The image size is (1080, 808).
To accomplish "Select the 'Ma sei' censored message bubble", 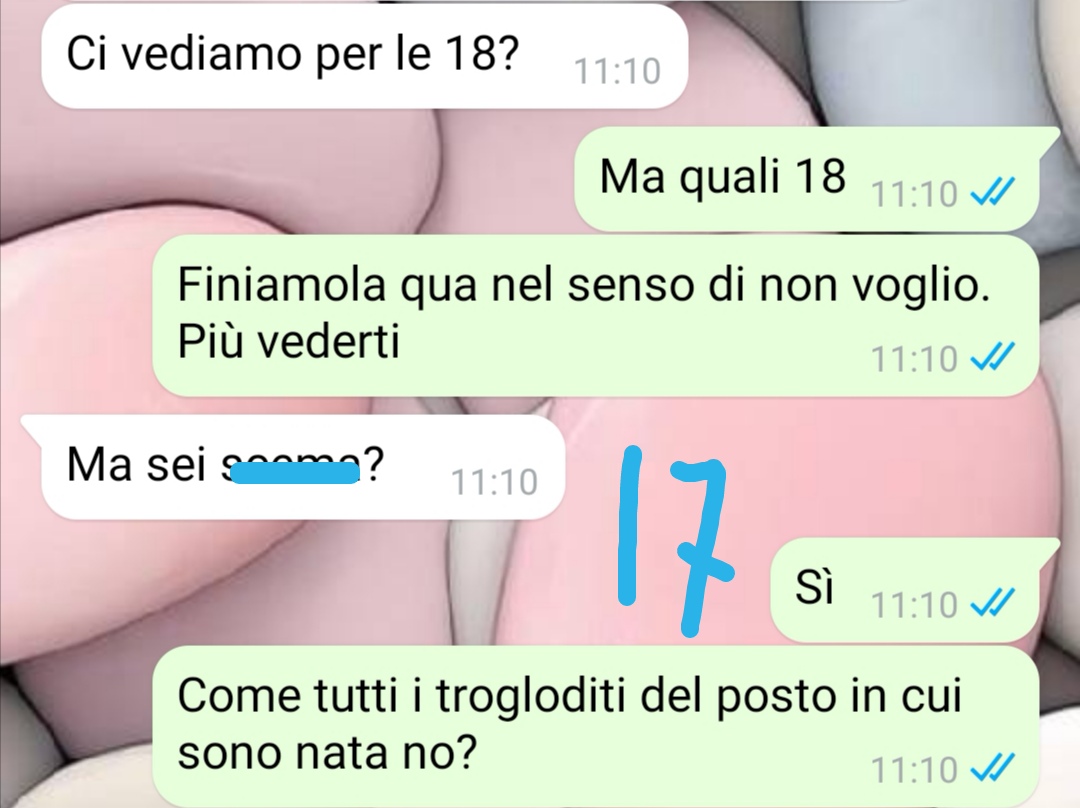I will [303, 467].
